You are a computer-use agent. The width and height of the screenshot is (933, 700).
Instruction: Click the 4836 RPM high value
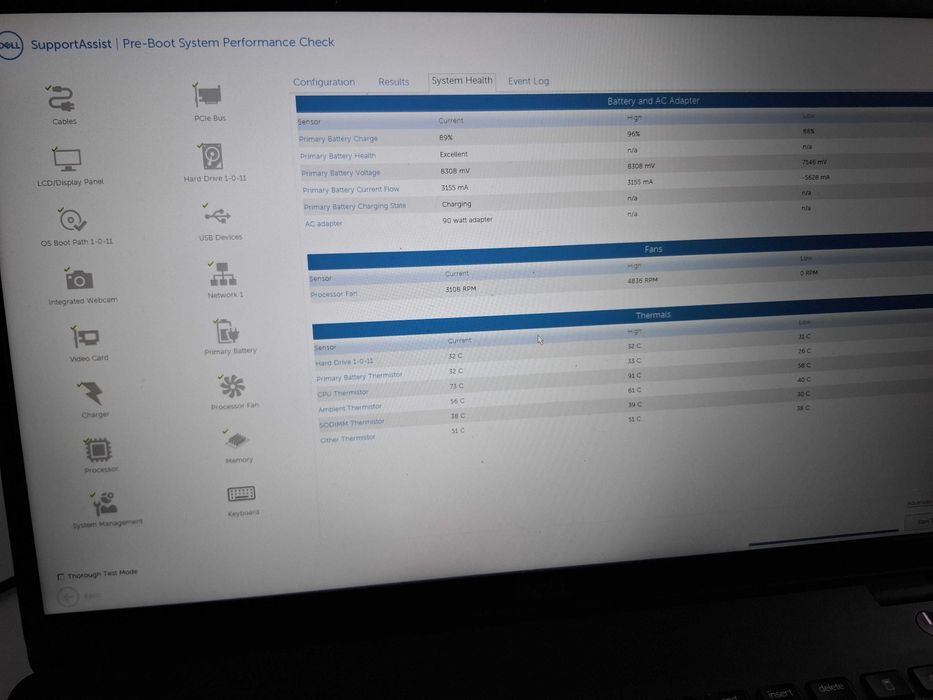[642, 280]
